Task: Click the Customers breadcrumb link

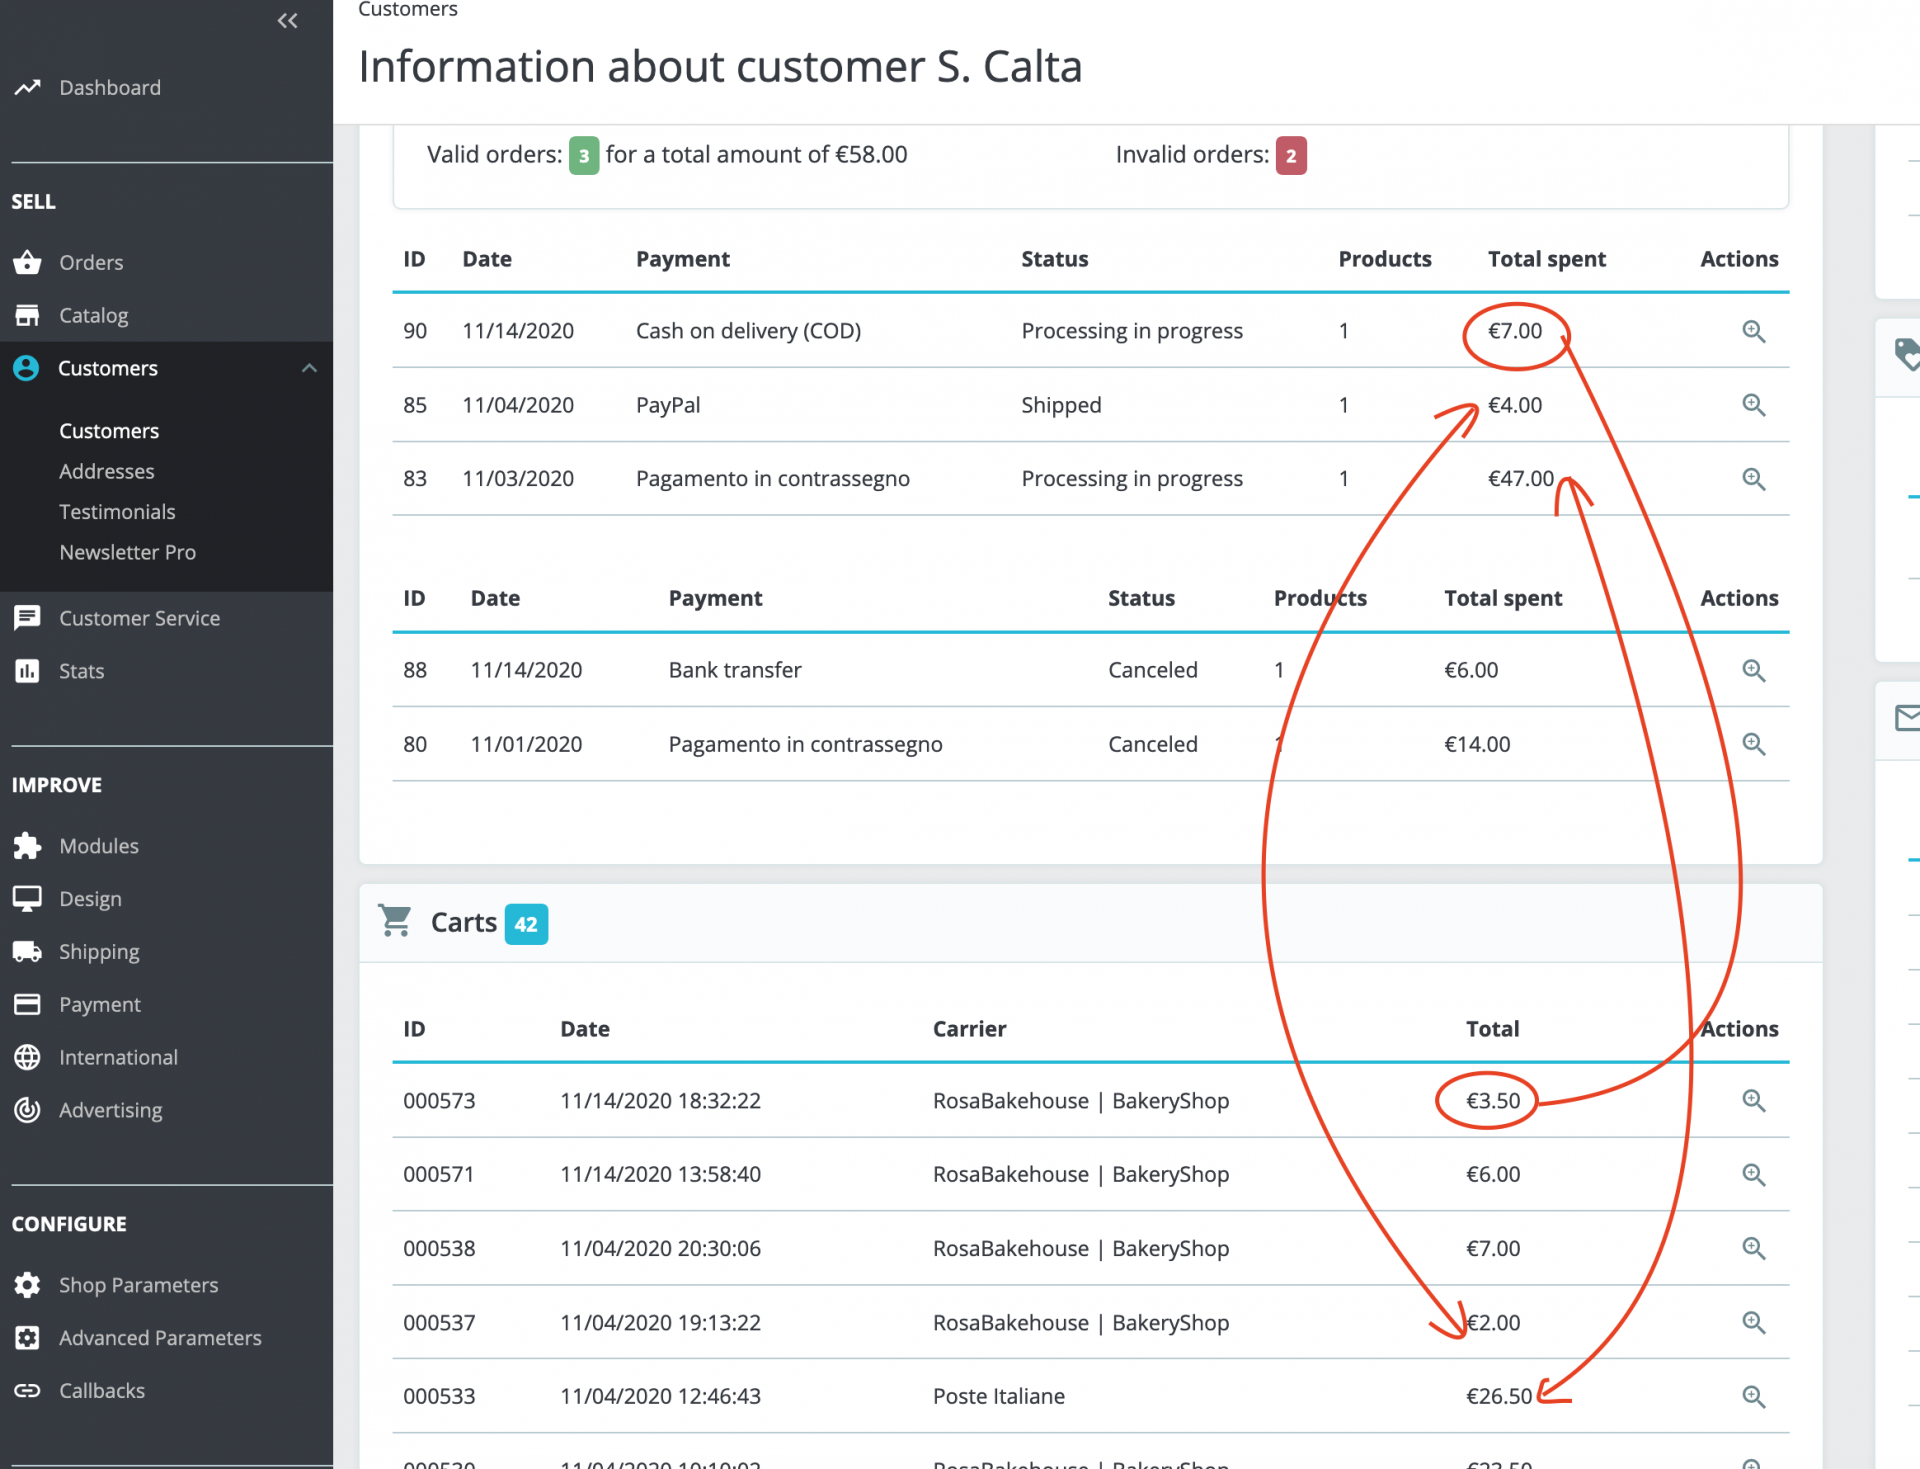Action: [x=407, y=10]
